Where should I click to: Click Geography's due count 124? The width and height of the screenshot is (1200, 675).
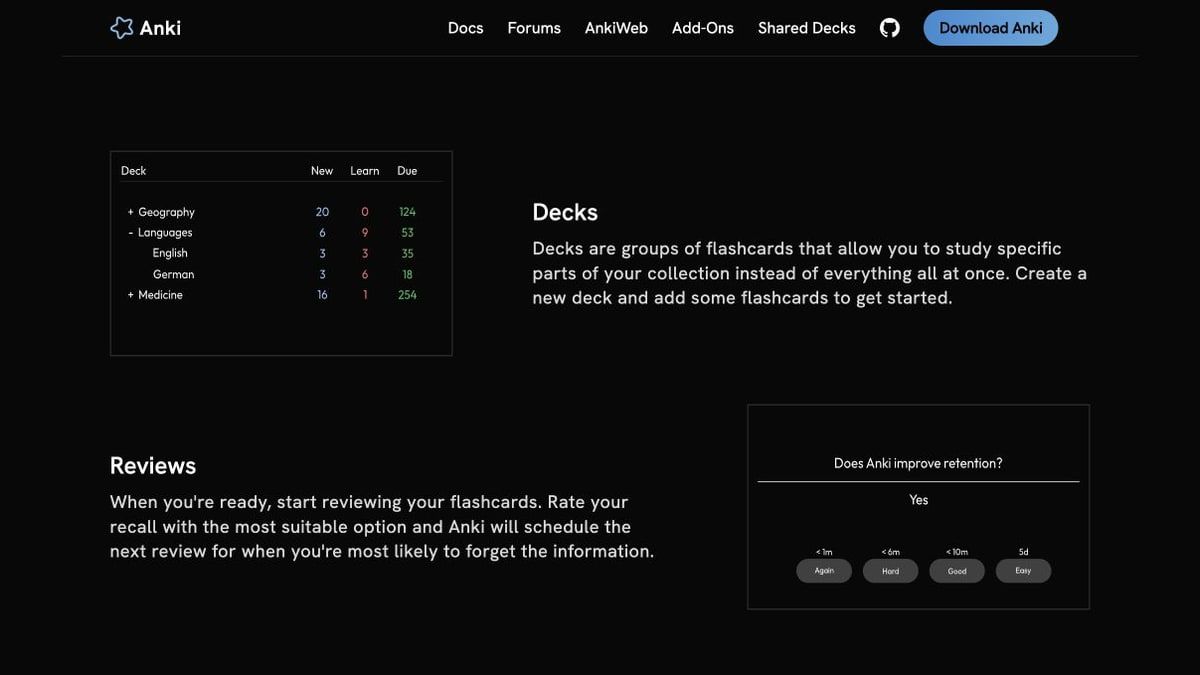coord(407,212)
